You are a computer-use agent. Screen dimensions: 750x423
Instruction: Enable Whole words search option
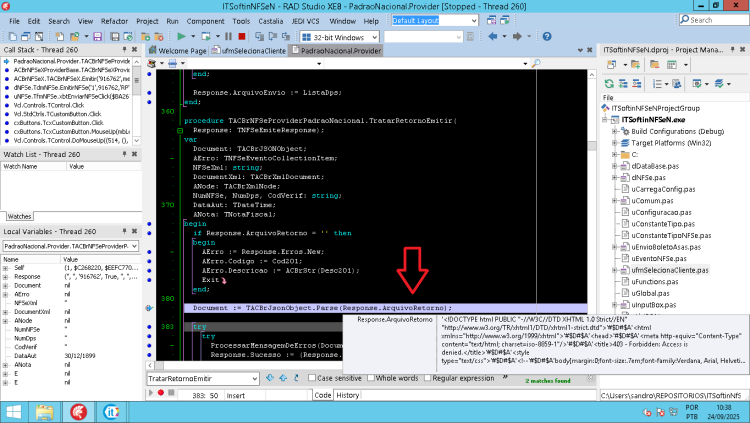pos(371,378)
